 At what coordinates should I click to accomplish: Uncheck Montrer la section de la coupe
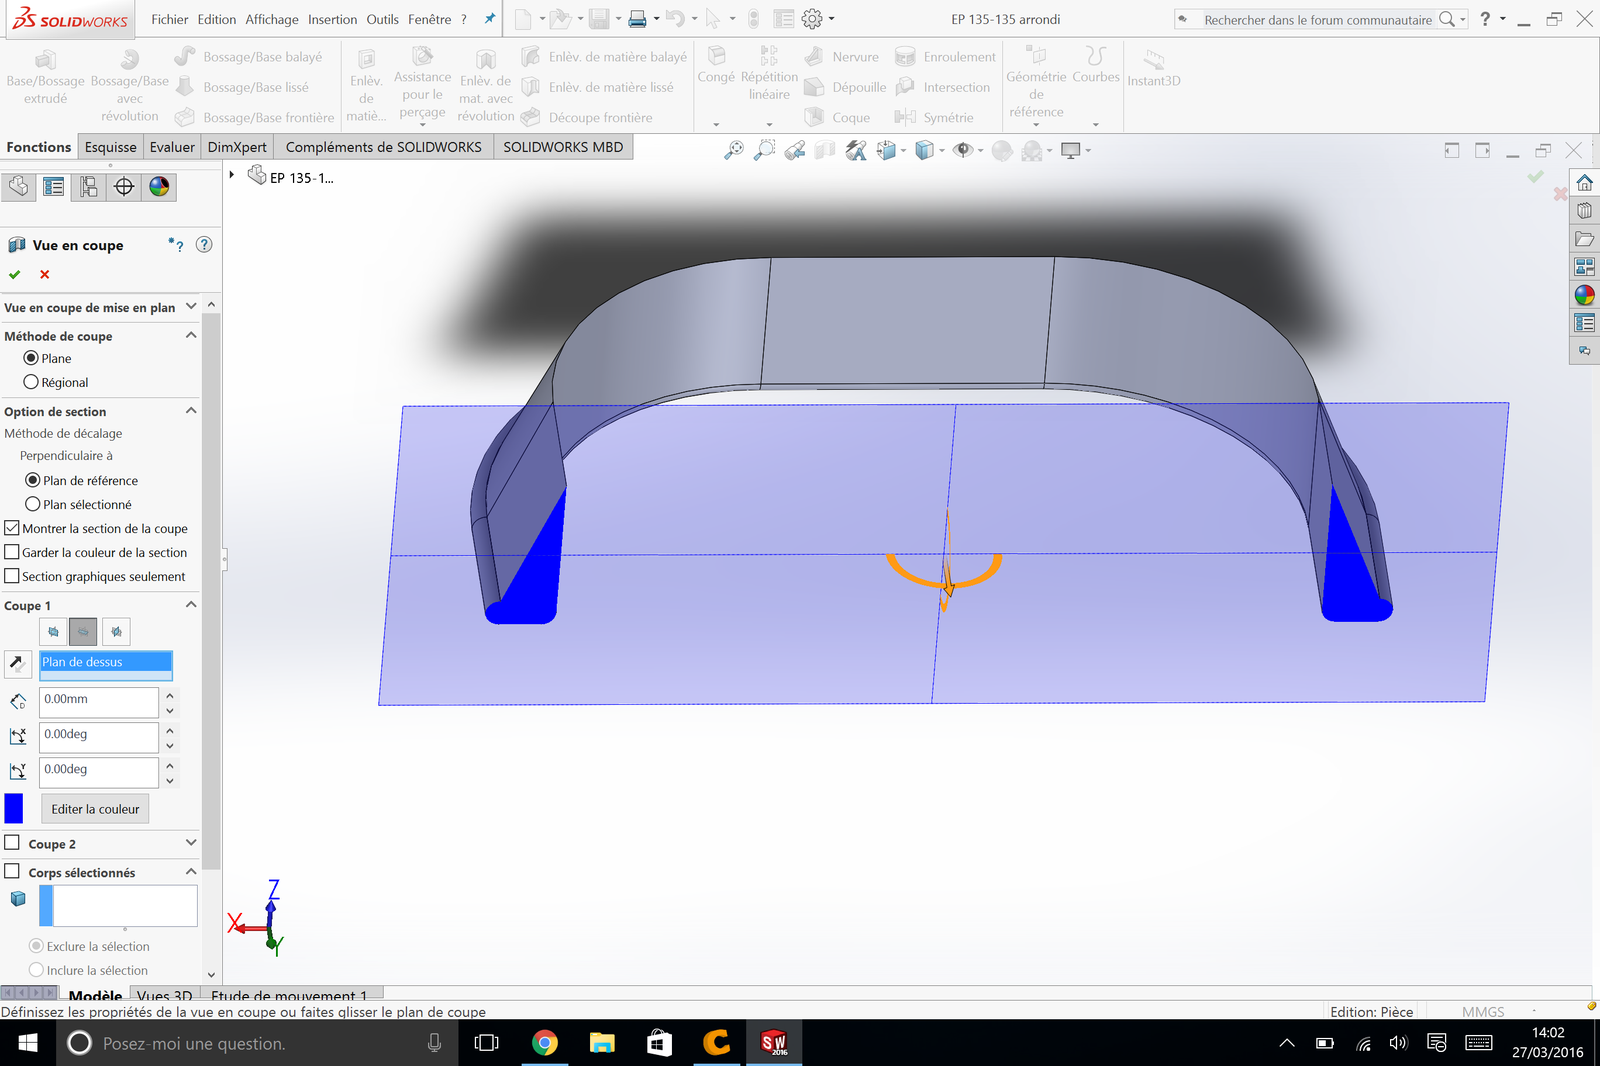tap(12, 528)
